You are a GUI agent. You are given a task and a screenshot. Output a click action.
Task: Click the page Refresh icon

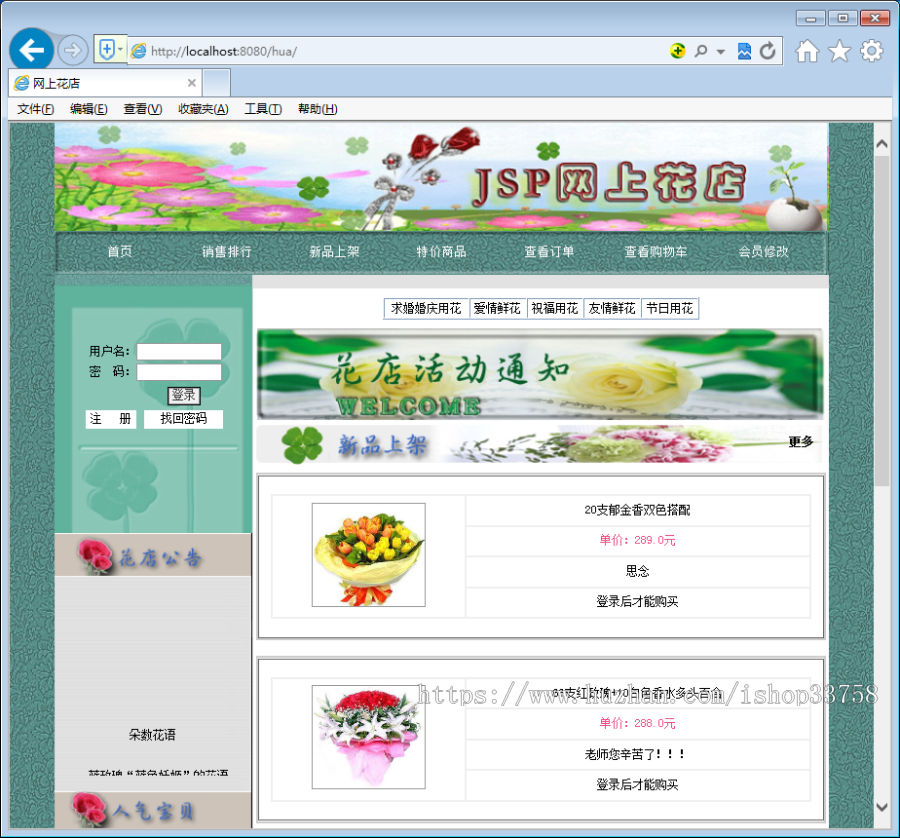tap(765, 49)
